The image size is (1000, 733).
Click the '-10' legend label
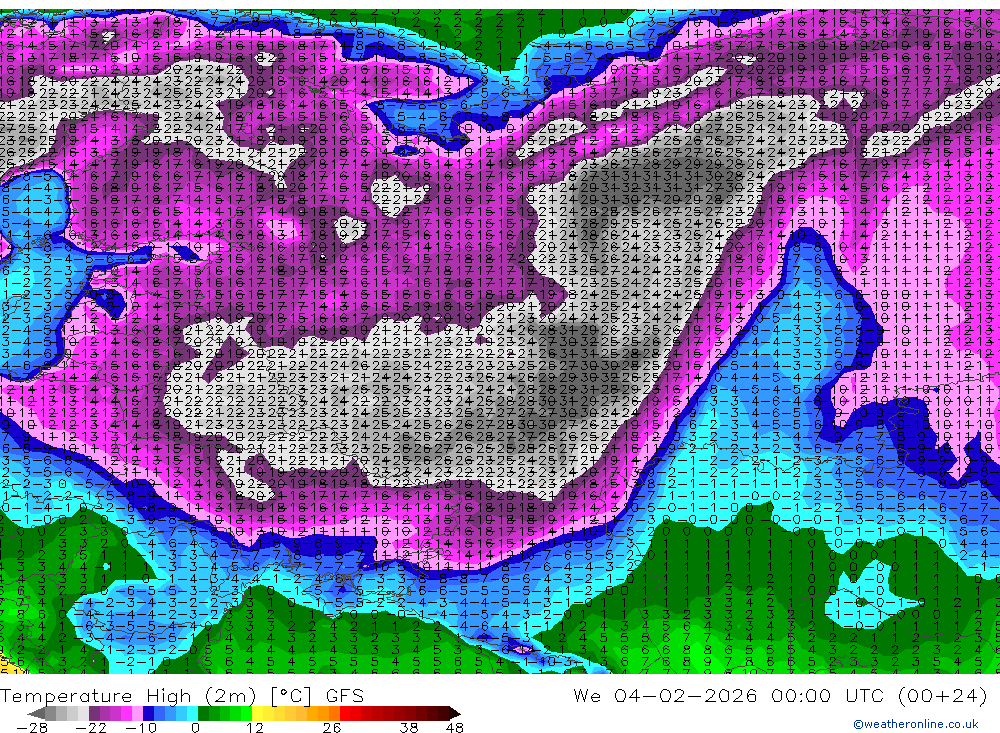point(141,728)
